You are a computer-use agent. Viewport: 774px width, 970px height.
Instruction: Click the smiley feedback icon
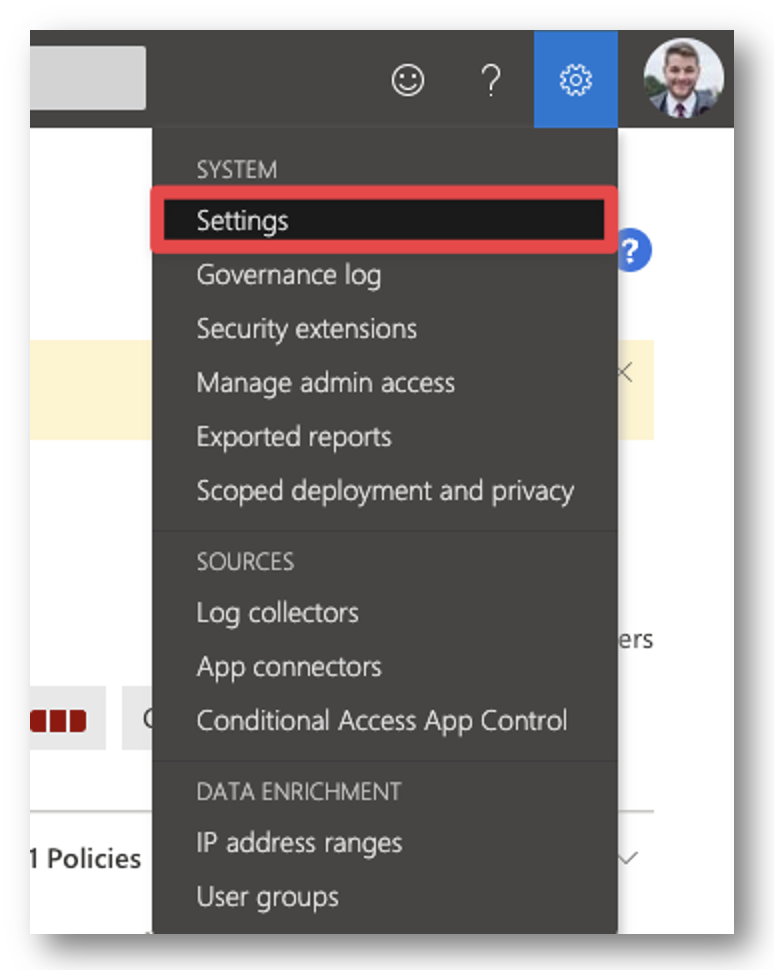[408, 80]
